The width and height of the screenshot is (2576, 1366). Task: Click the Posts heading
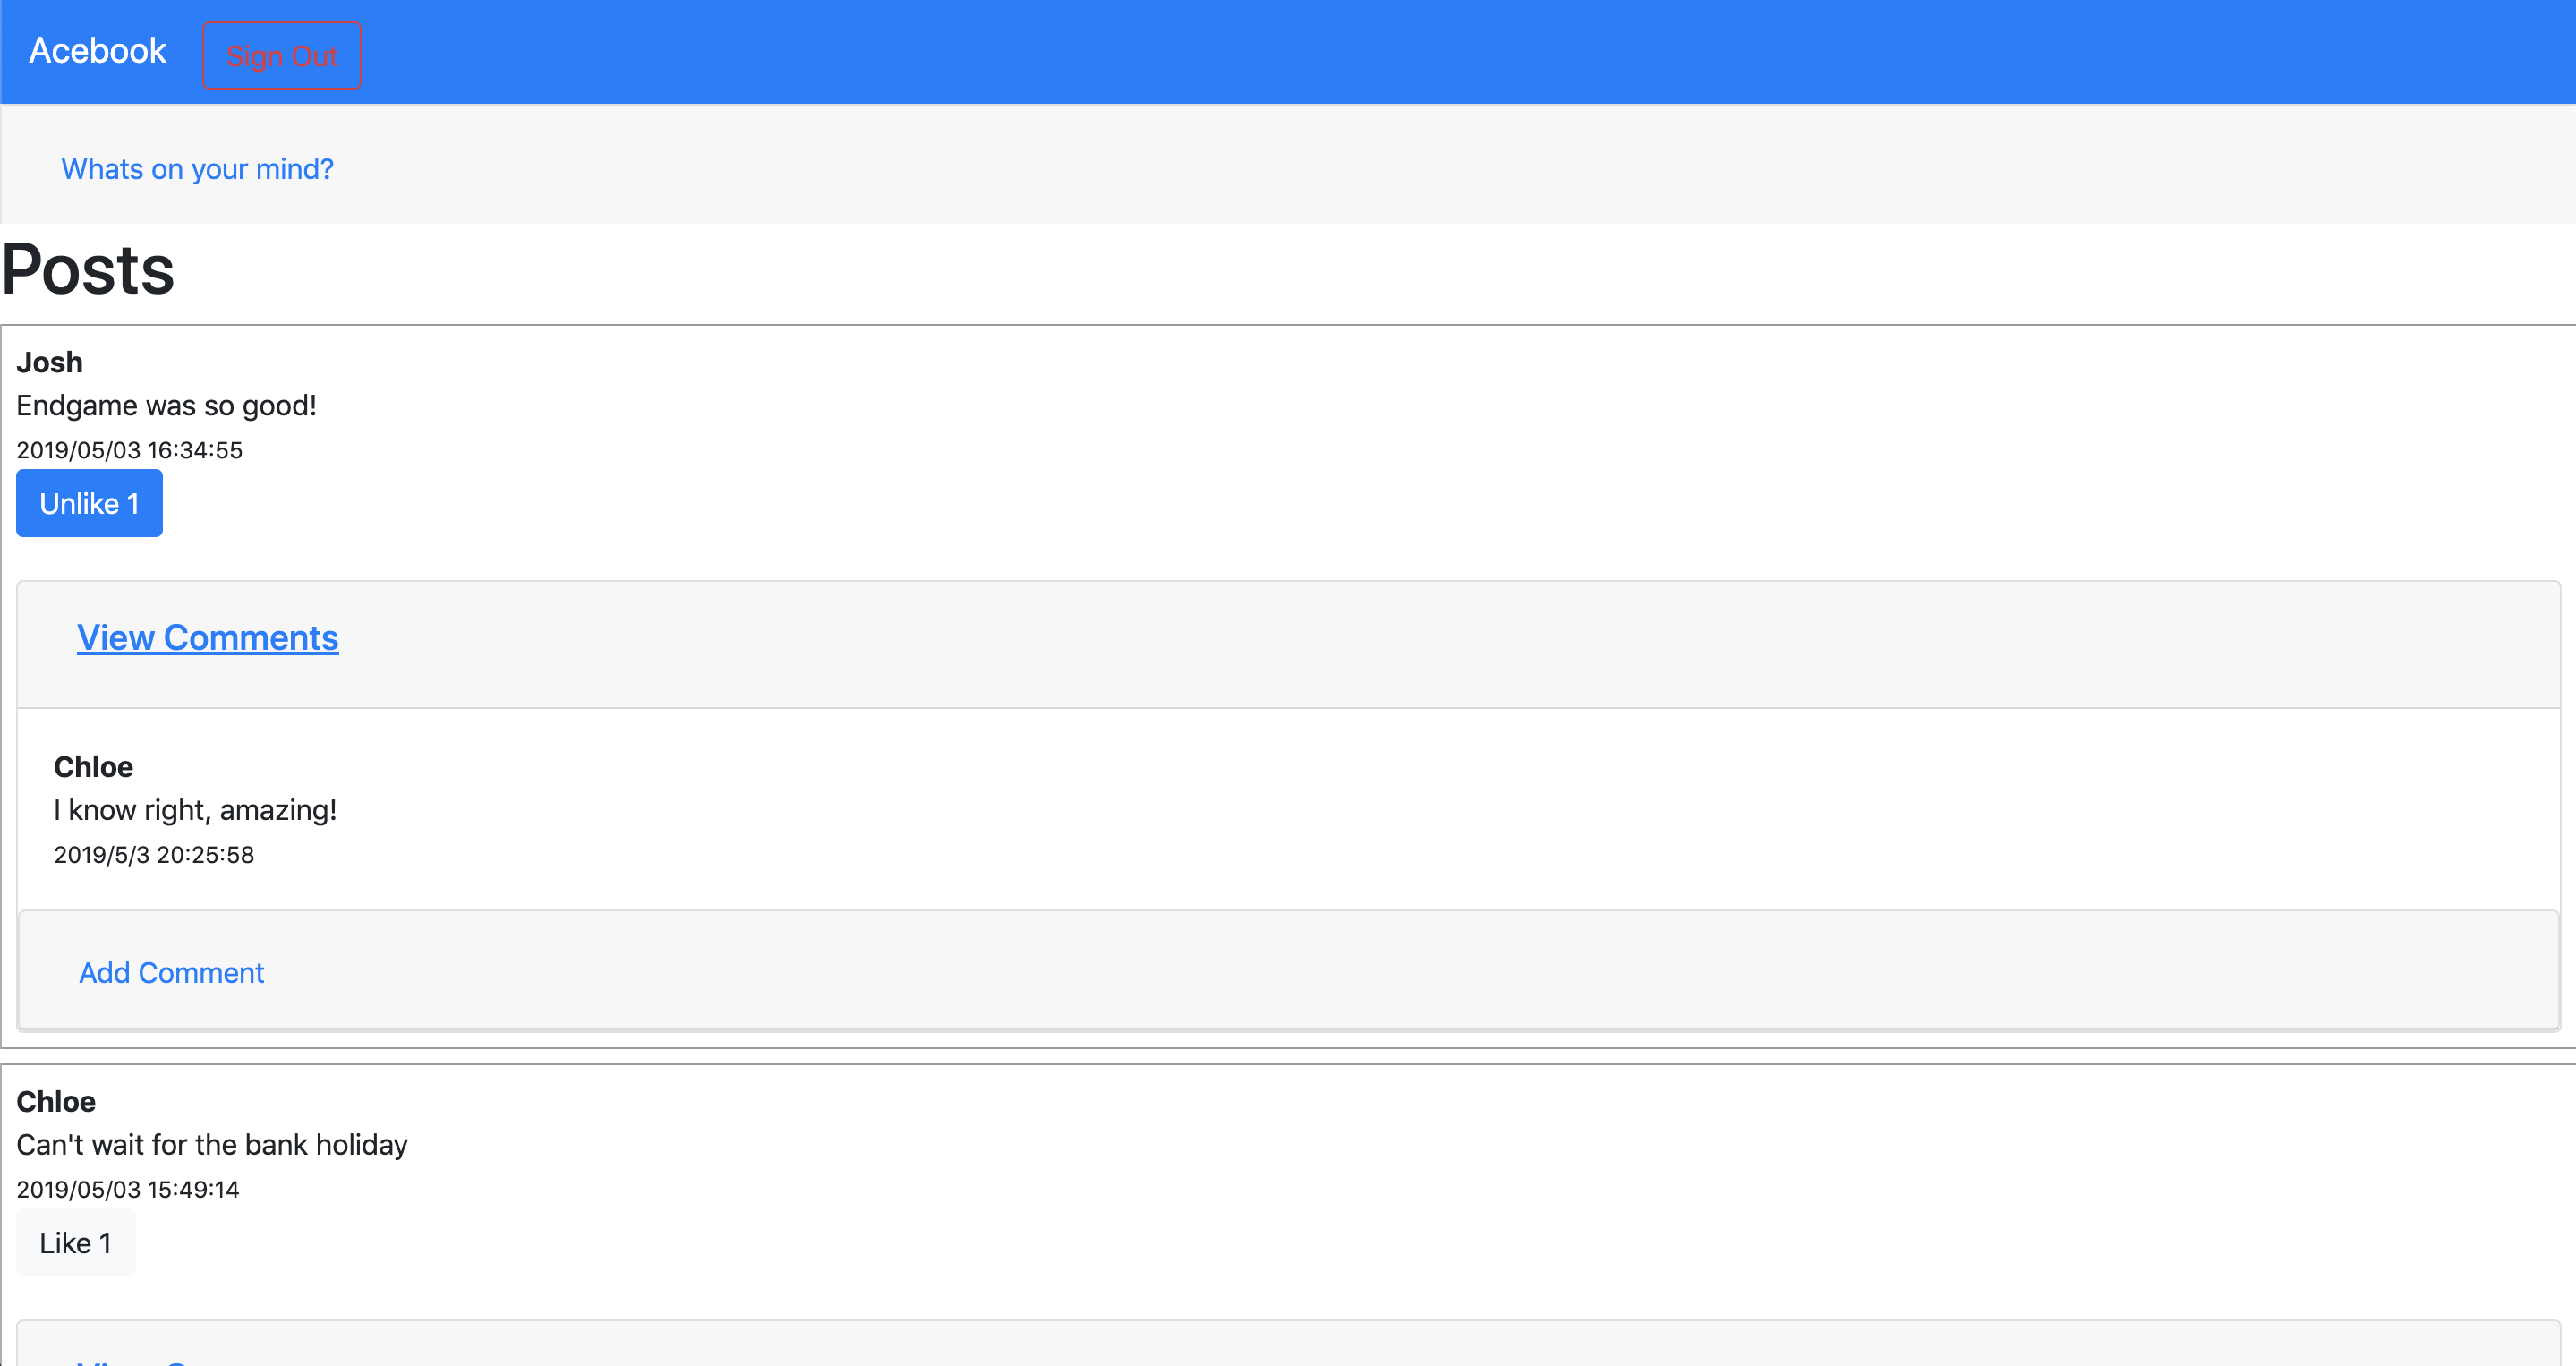coord(88,270)
